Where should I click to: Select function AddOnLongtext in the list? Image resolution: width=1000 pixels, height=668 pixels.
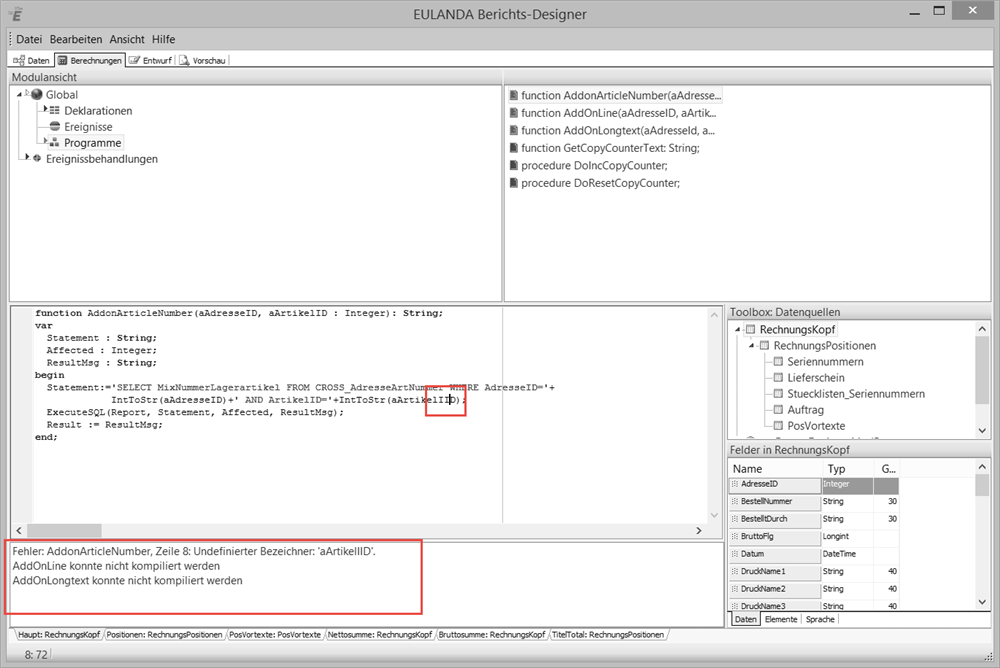[618, 130]
